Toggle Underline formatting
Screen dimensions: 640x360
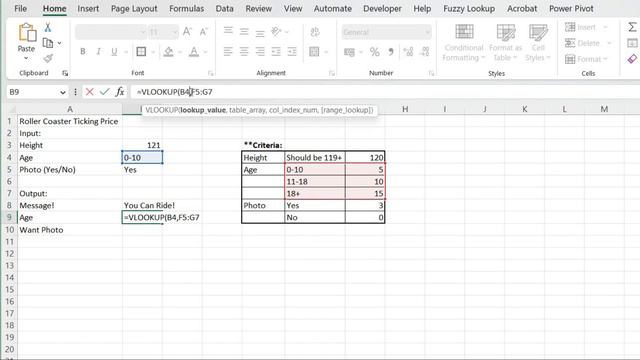point(114,51)
